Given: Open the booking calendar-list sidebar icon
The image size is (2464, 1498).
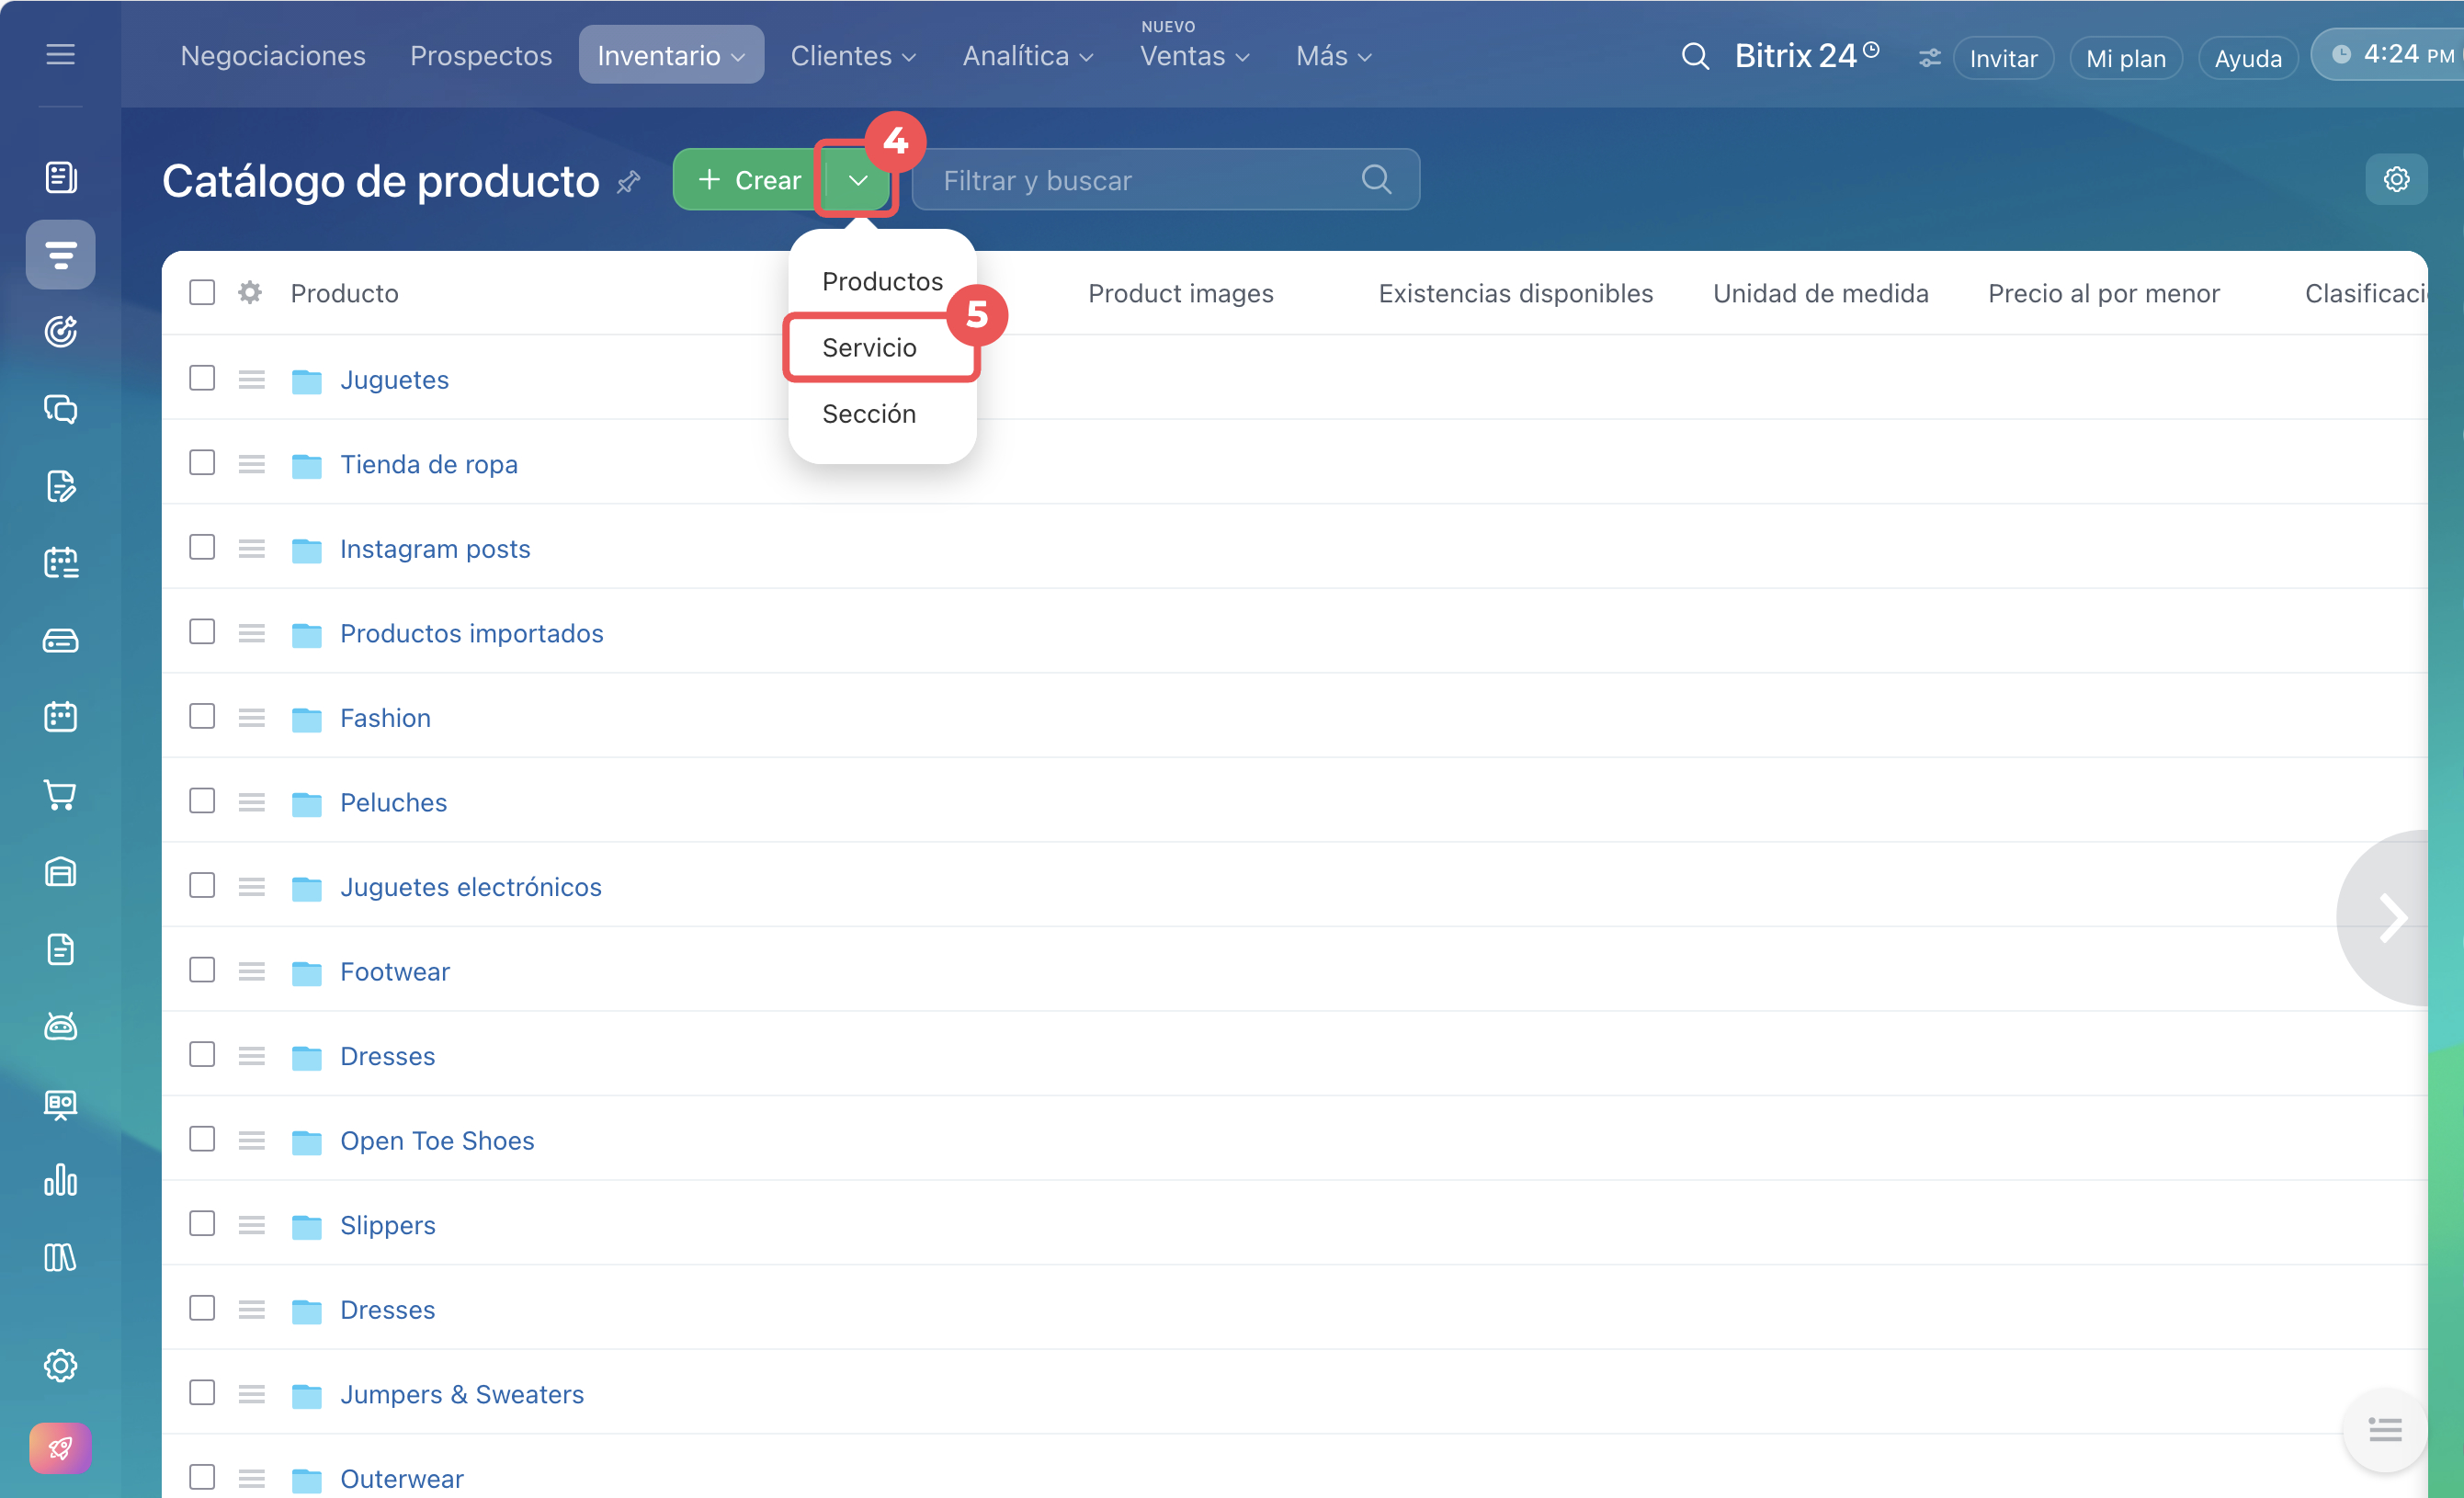Looking at the screenshot, I should tap(60, 562).
